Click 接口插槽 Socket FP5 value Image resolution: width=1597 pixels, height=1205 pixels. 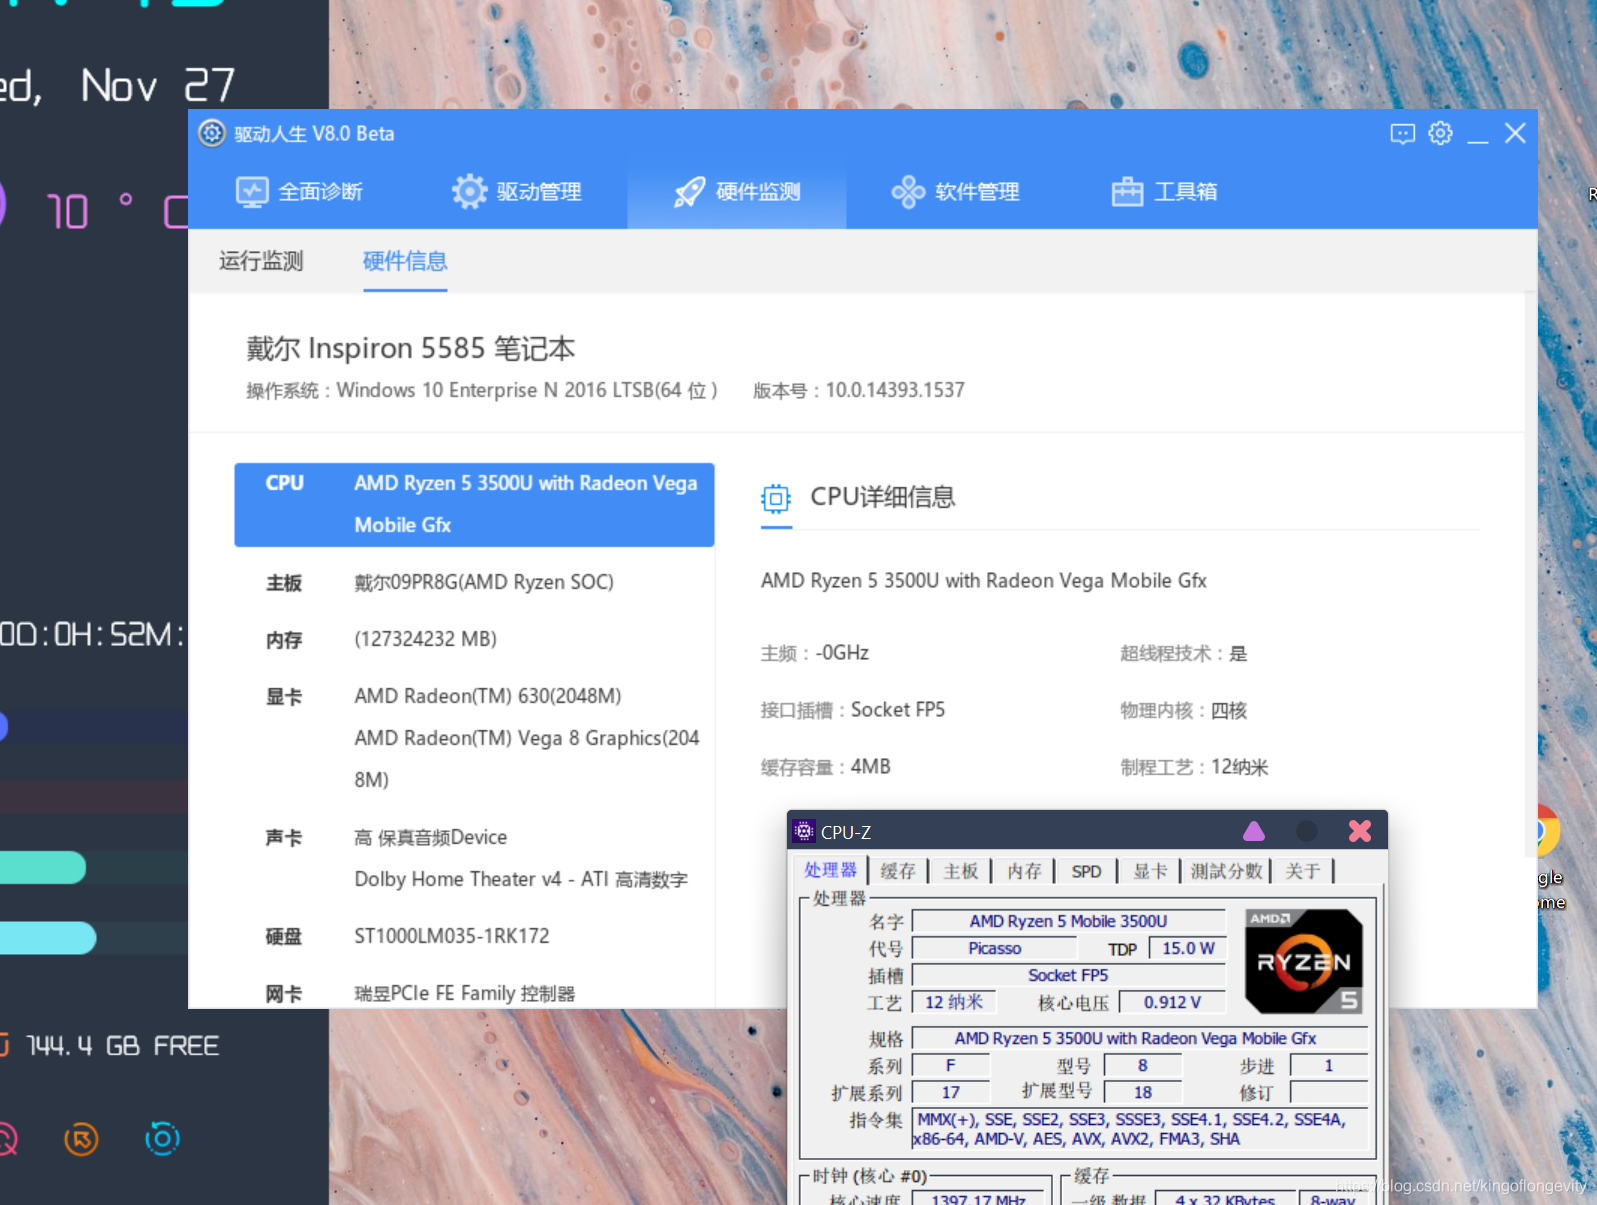point(898,710)
